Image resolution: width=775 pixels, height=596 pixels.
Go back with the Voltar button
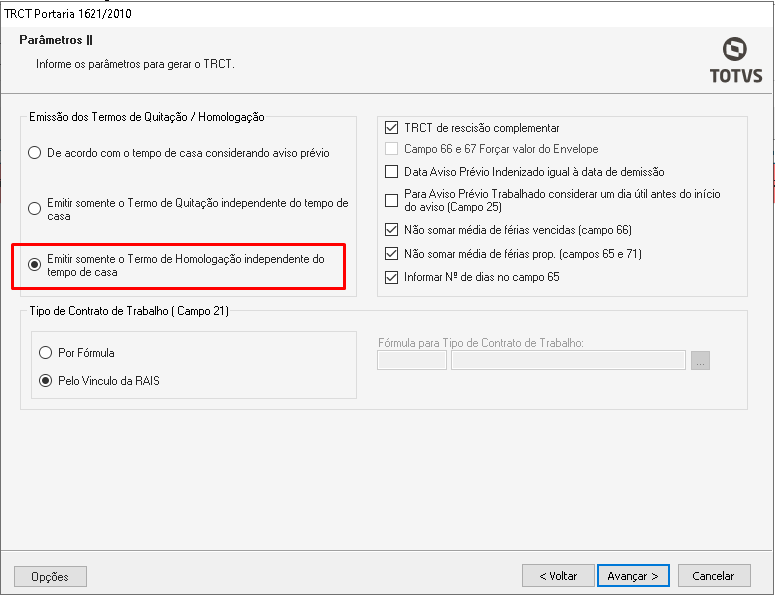click(x=558, y=576)
